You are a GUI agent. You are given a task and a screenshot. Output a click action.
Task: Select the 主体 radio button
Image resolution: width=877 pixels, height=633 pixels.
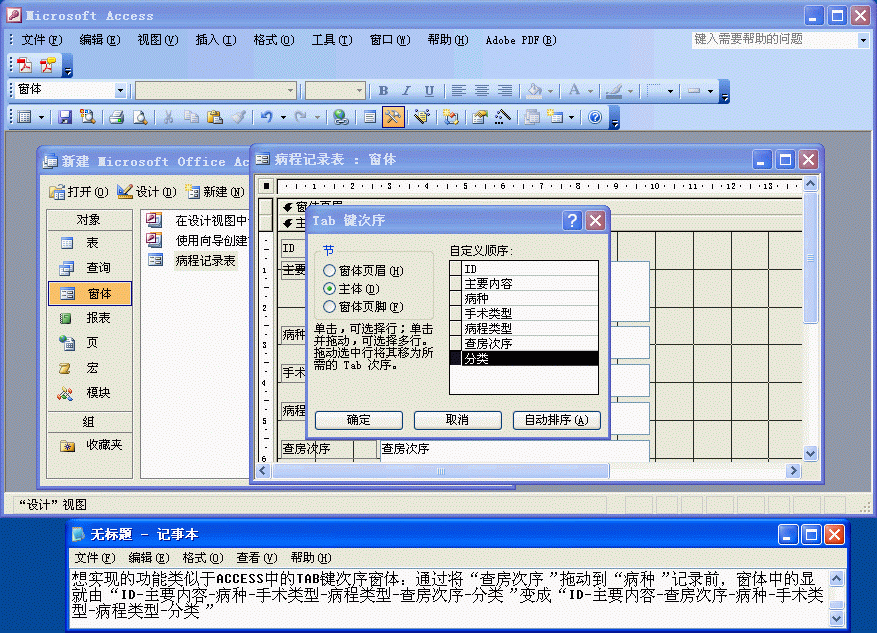coord(329,289)
